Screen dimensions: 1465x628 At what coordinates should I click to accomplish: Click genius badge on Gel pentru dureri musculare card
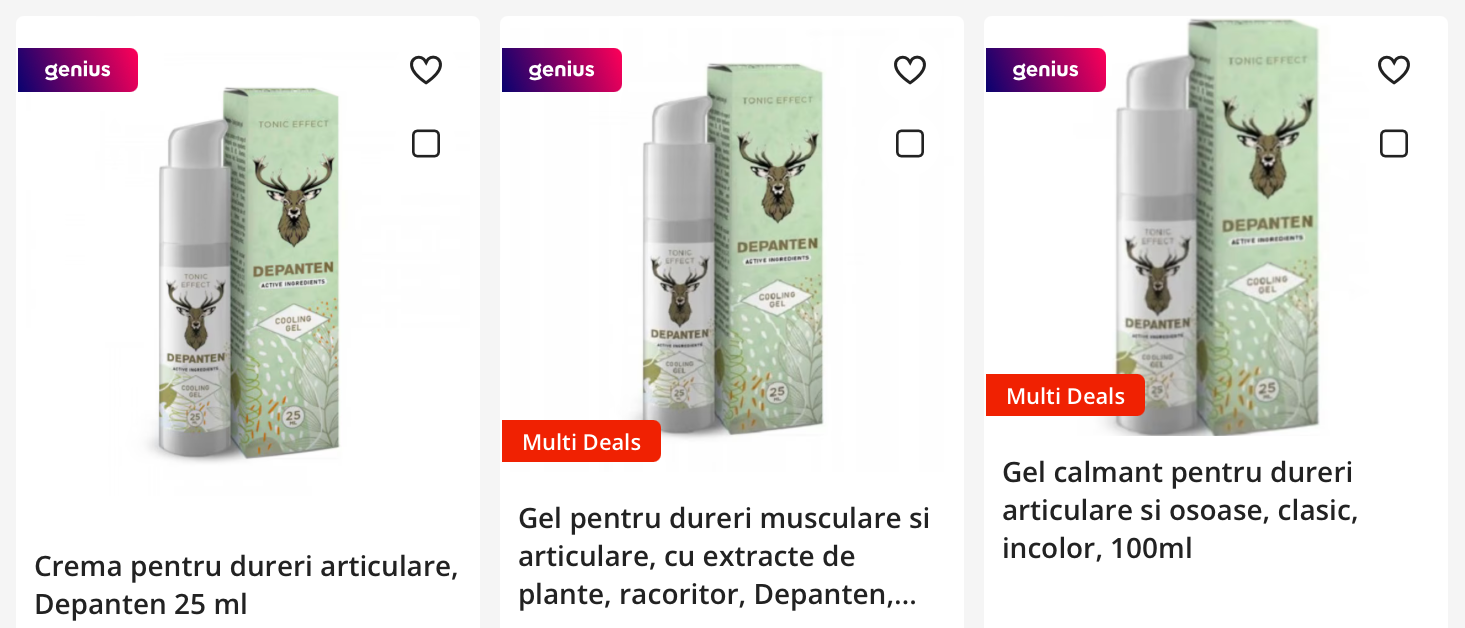pyautogui.click(x=561, y=70)
